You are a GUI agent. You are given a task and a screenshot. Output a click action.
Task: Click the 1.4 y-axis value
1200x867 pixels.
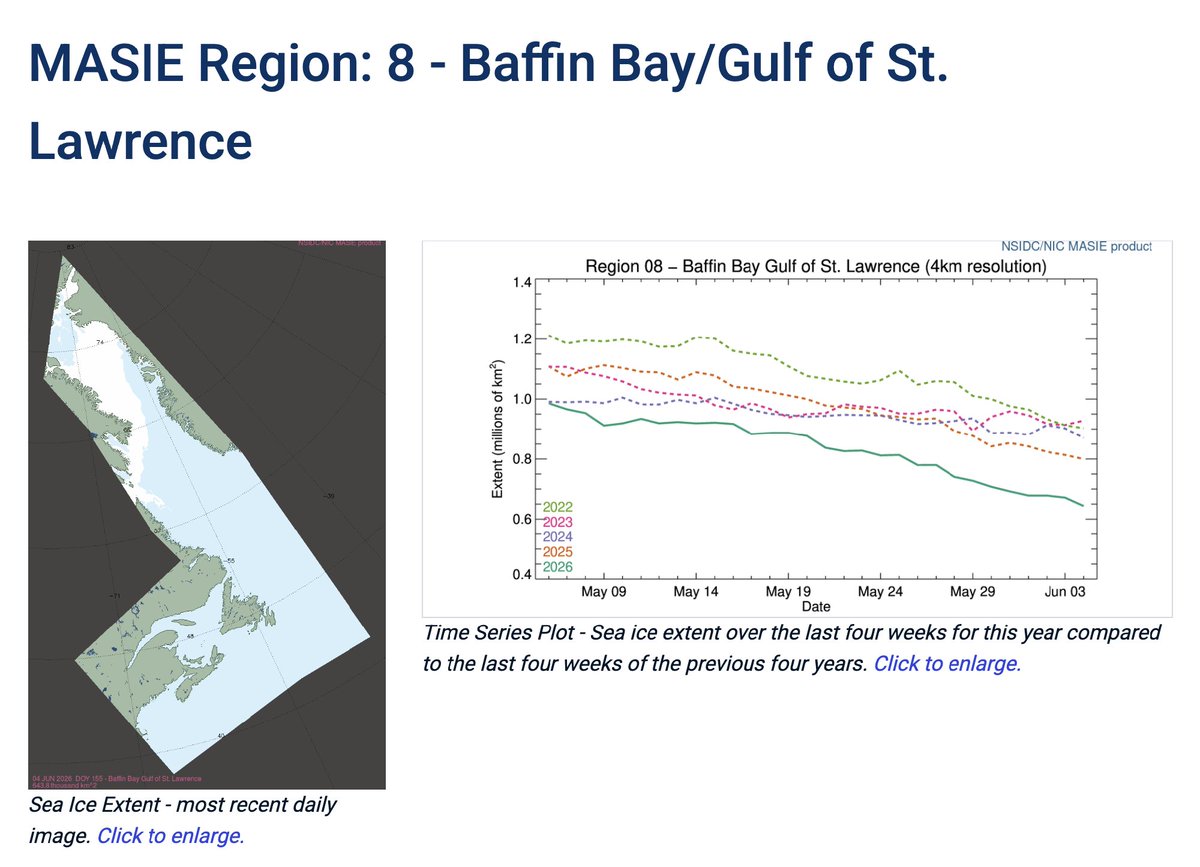[x=521, y=283]
